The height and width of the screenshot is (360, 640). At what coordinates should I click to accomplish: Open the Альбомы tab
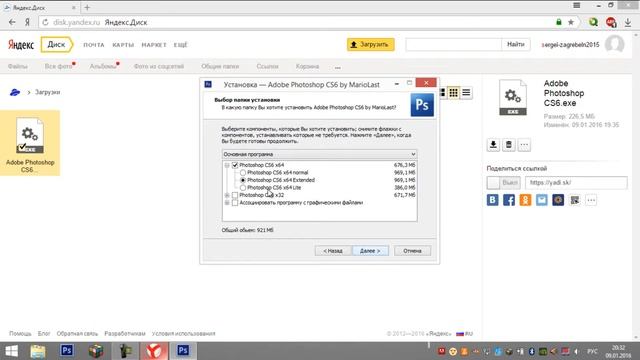pos(103,67)
